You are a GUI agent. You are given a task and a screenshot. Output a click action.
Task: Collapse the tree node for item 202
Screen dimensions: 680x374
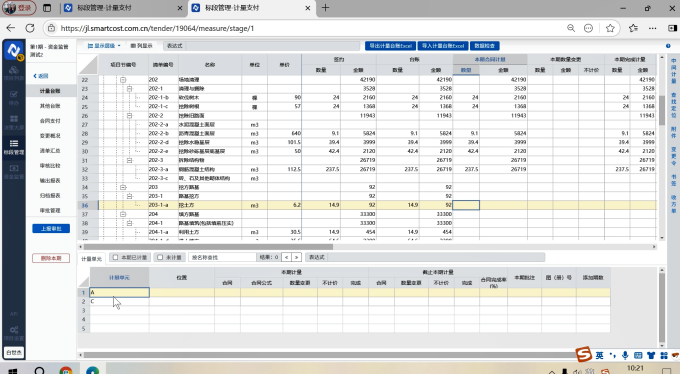(123, 80)
